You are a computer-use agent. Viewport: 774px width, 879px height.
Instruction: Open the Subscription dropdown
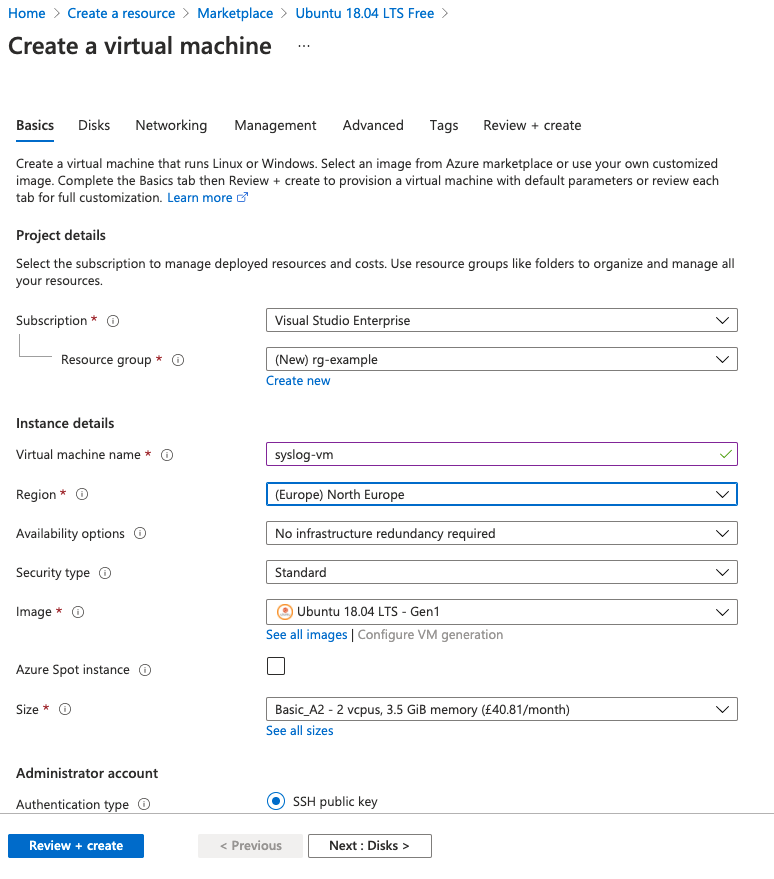501,320
